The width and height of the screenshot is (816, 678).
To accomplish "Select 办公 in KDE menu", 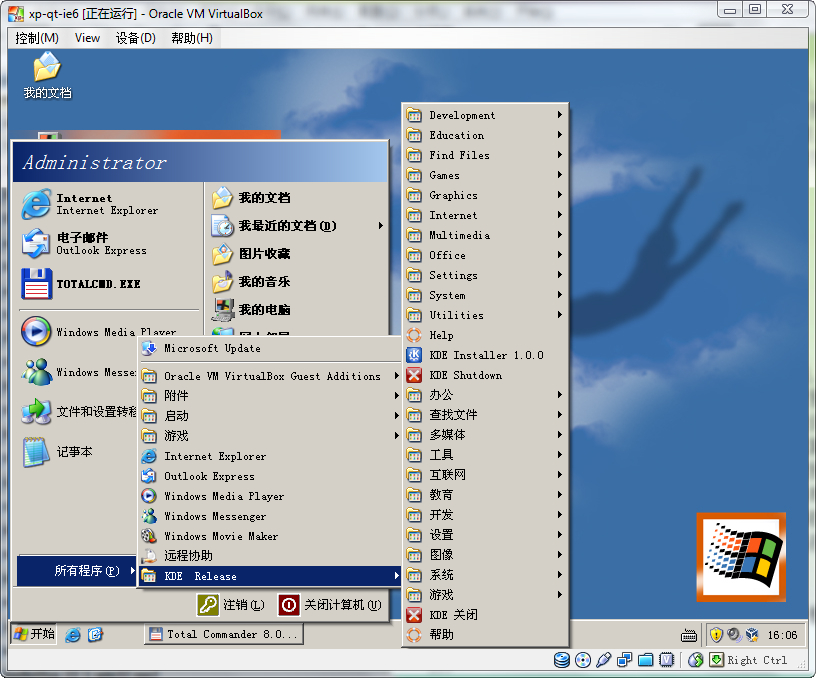I will (485, 395).
